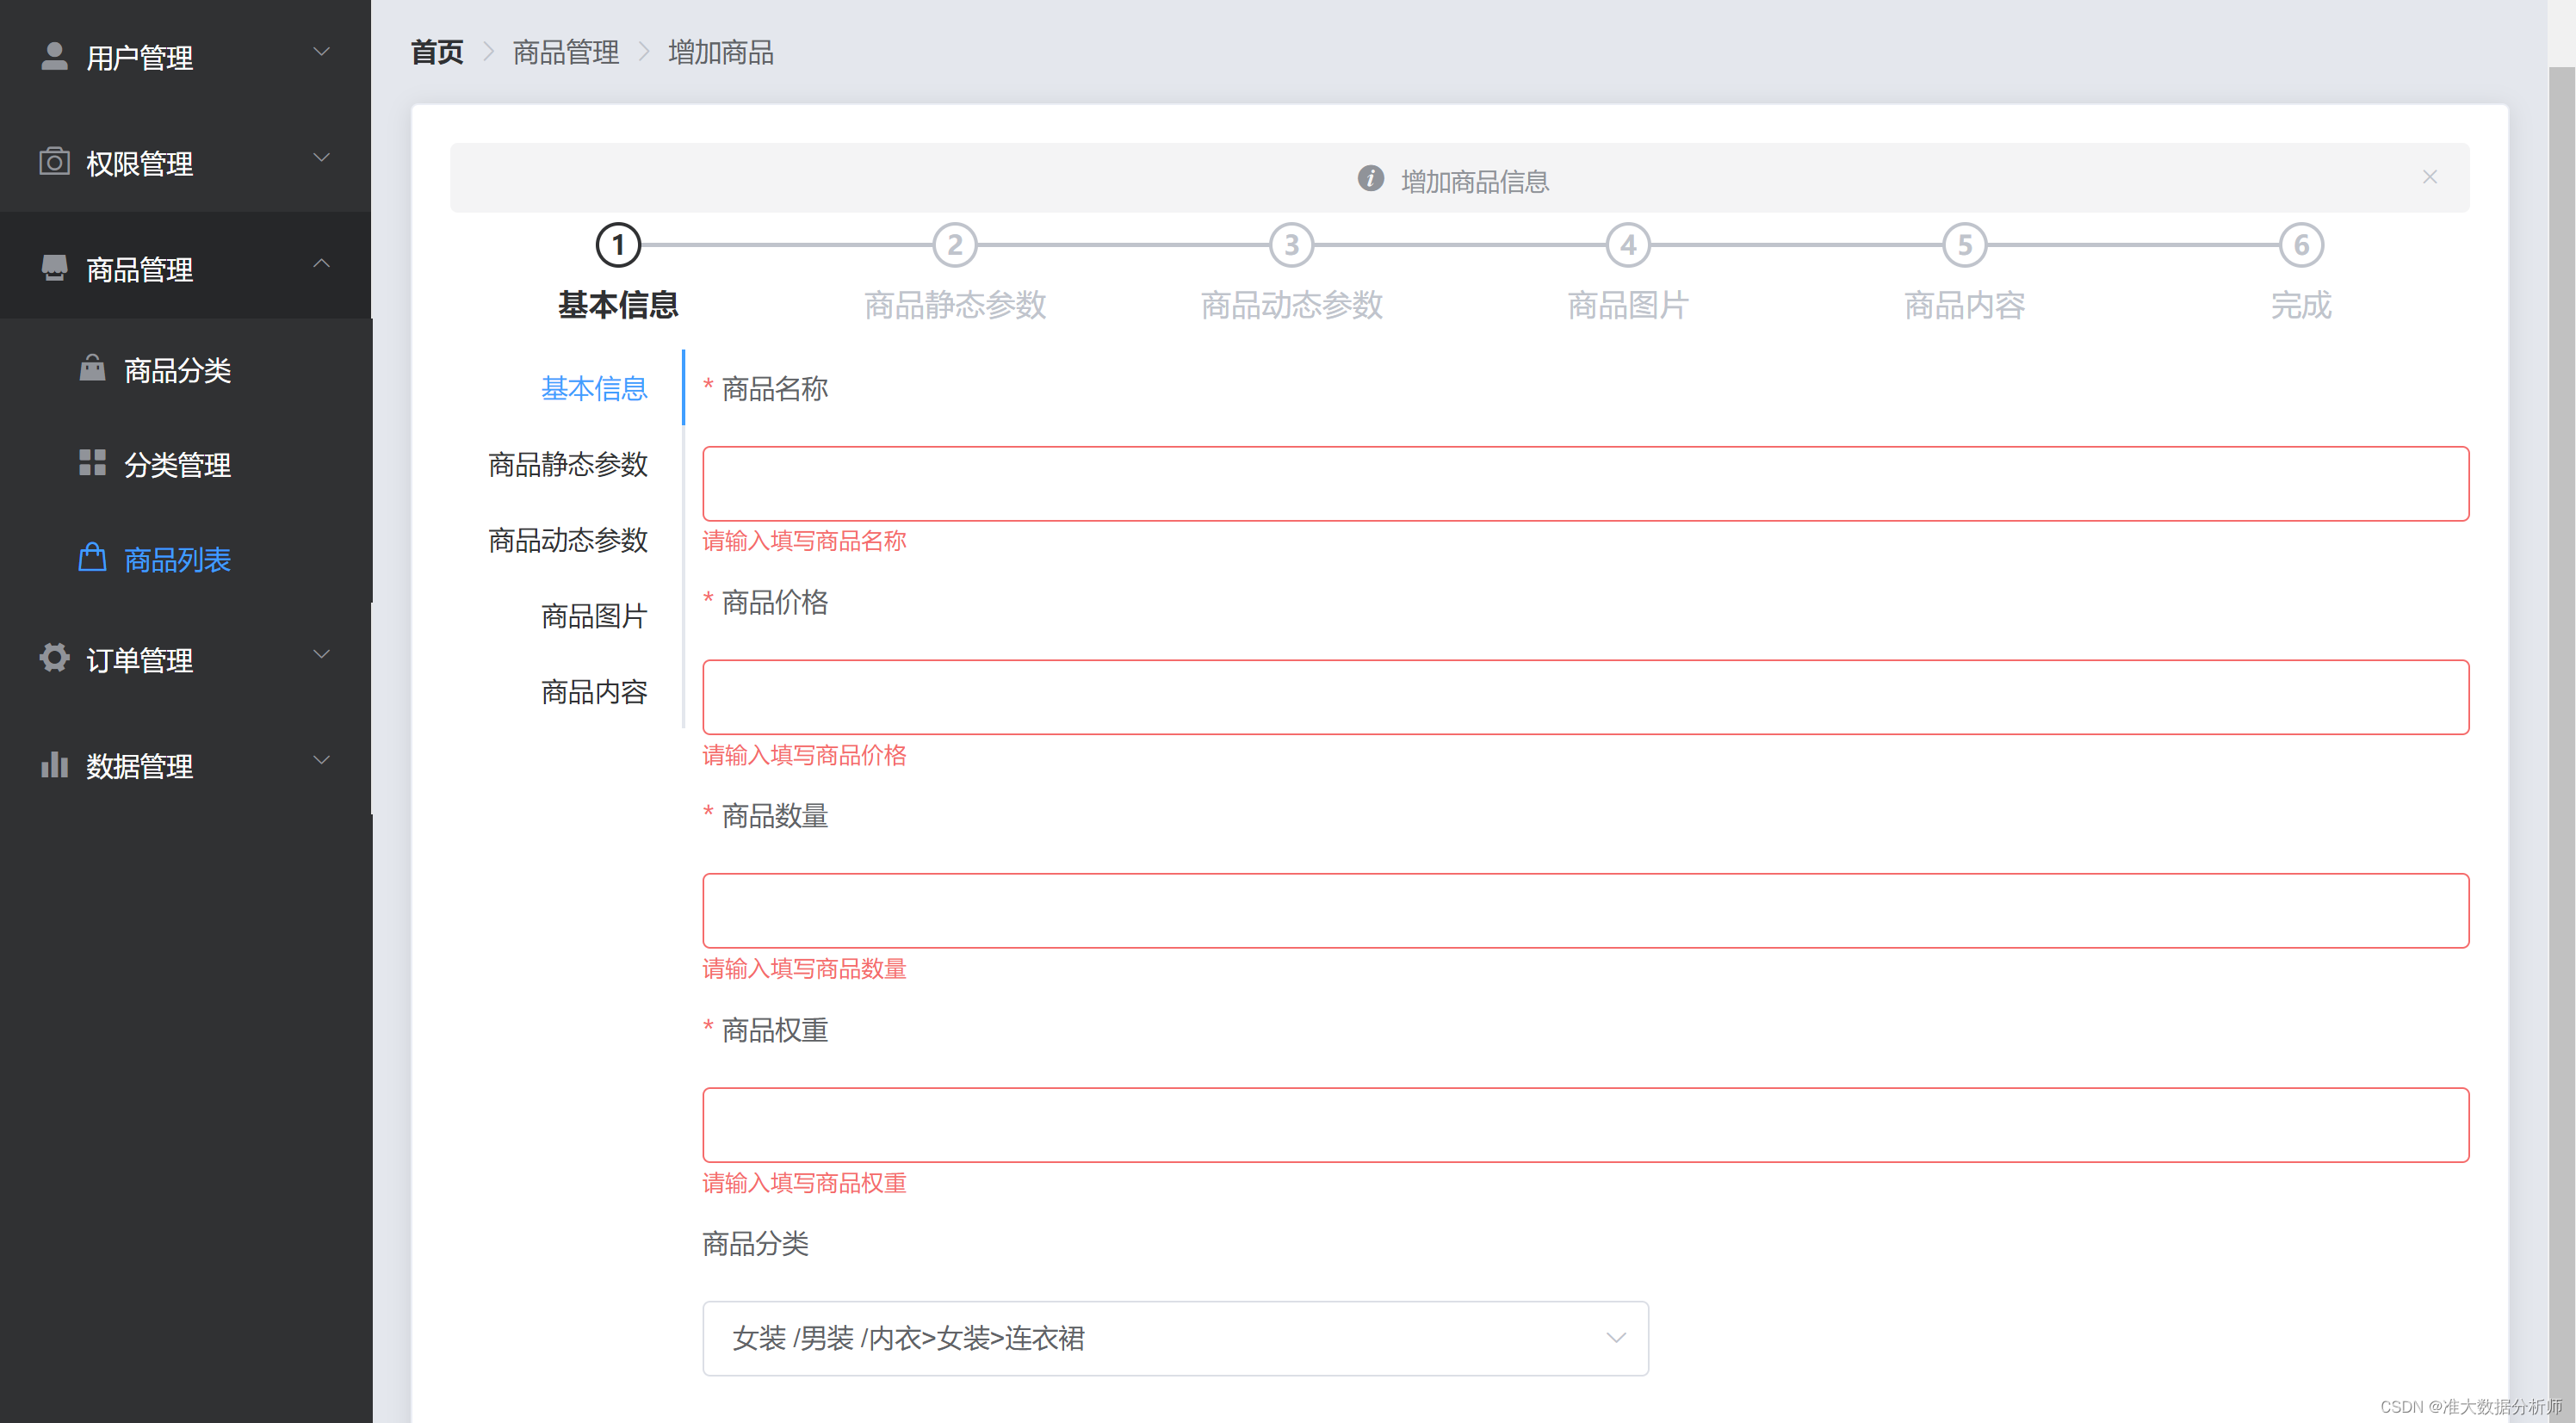The height and width of the screenshot is (1423, 2576).
Task: Click the 商品内容 step title
Action: 1964,304
